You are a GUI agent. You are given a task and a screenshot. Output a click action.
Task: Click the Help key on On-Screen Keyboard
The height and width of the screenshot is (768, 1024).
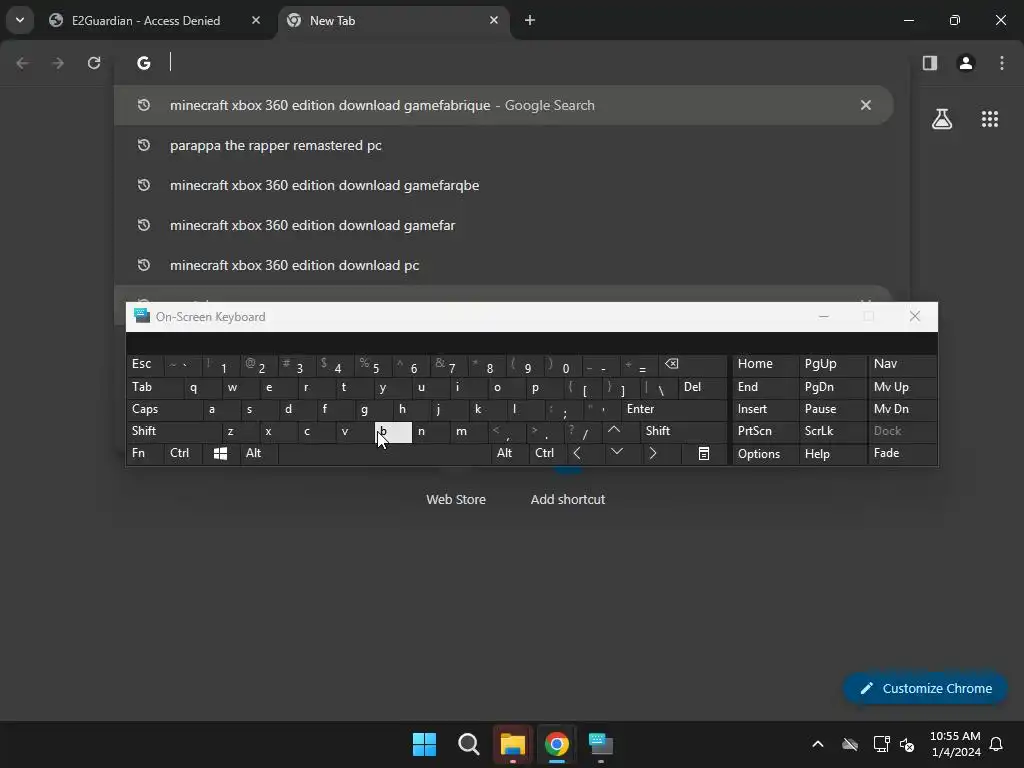coord(832,453)
